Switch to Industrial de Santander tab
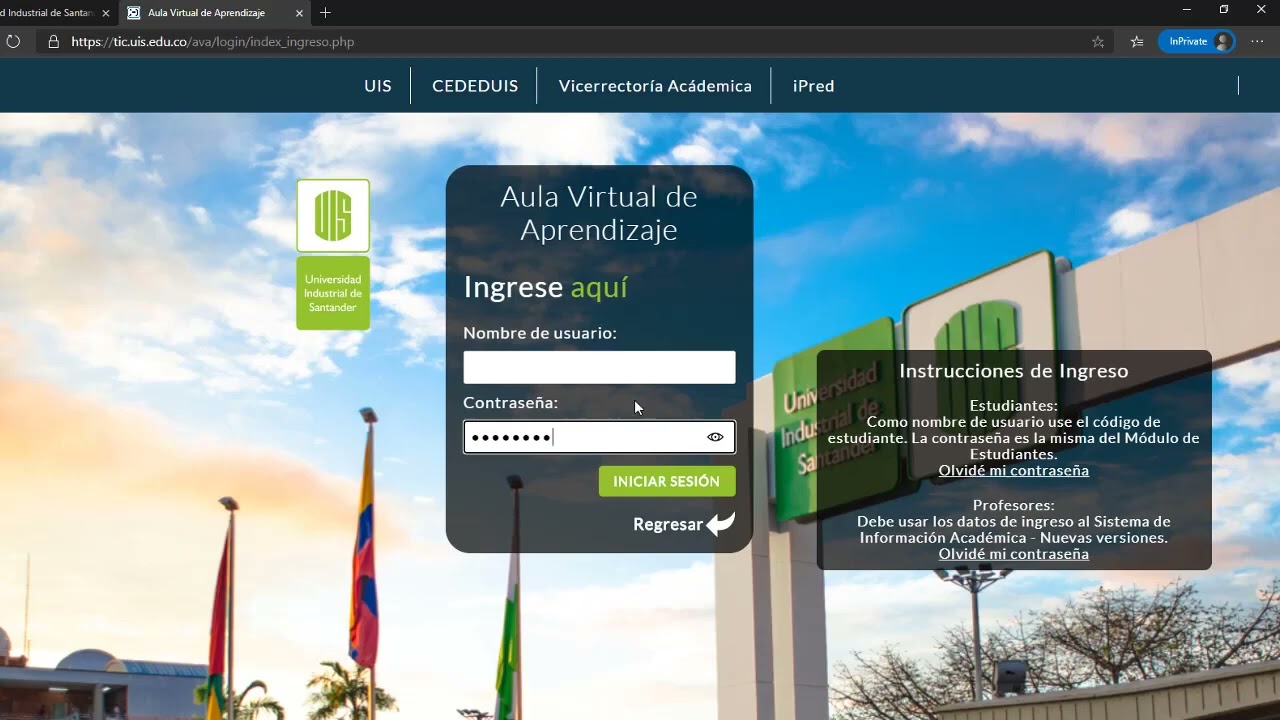The height and width of the screenshot is (720, 1280). [x=50, y=13]
